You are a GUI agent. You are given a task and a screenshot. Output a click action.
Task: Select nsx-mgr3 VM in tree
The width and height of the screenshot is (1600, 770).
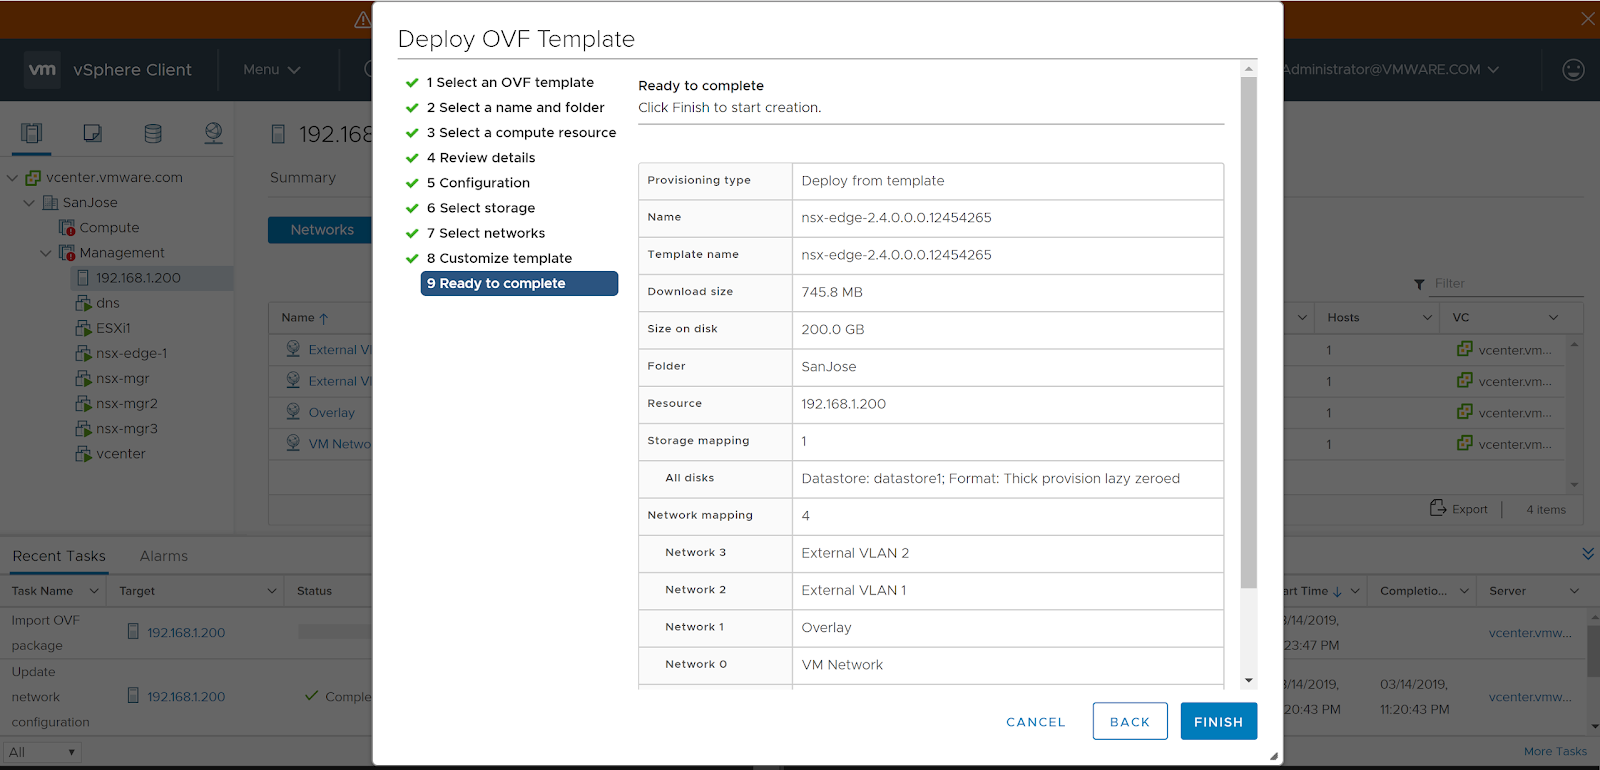point(126,428)
